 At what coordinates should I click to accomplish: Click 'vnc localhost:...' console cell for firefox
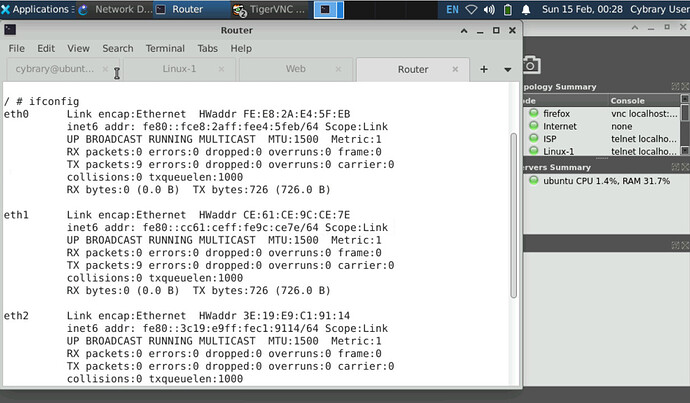644,114
